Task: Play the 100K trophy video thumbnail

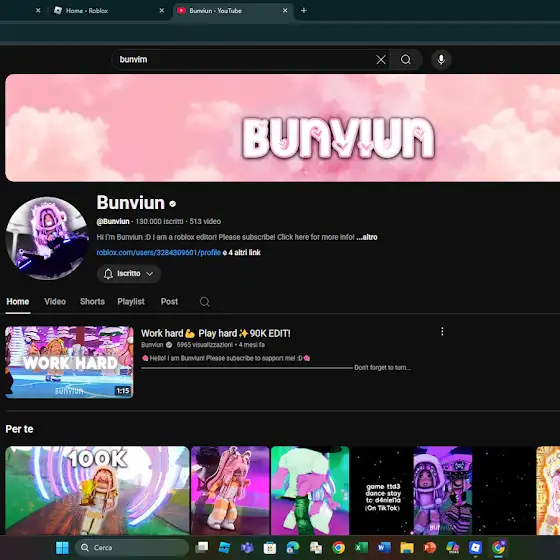Action: (97, 490)
